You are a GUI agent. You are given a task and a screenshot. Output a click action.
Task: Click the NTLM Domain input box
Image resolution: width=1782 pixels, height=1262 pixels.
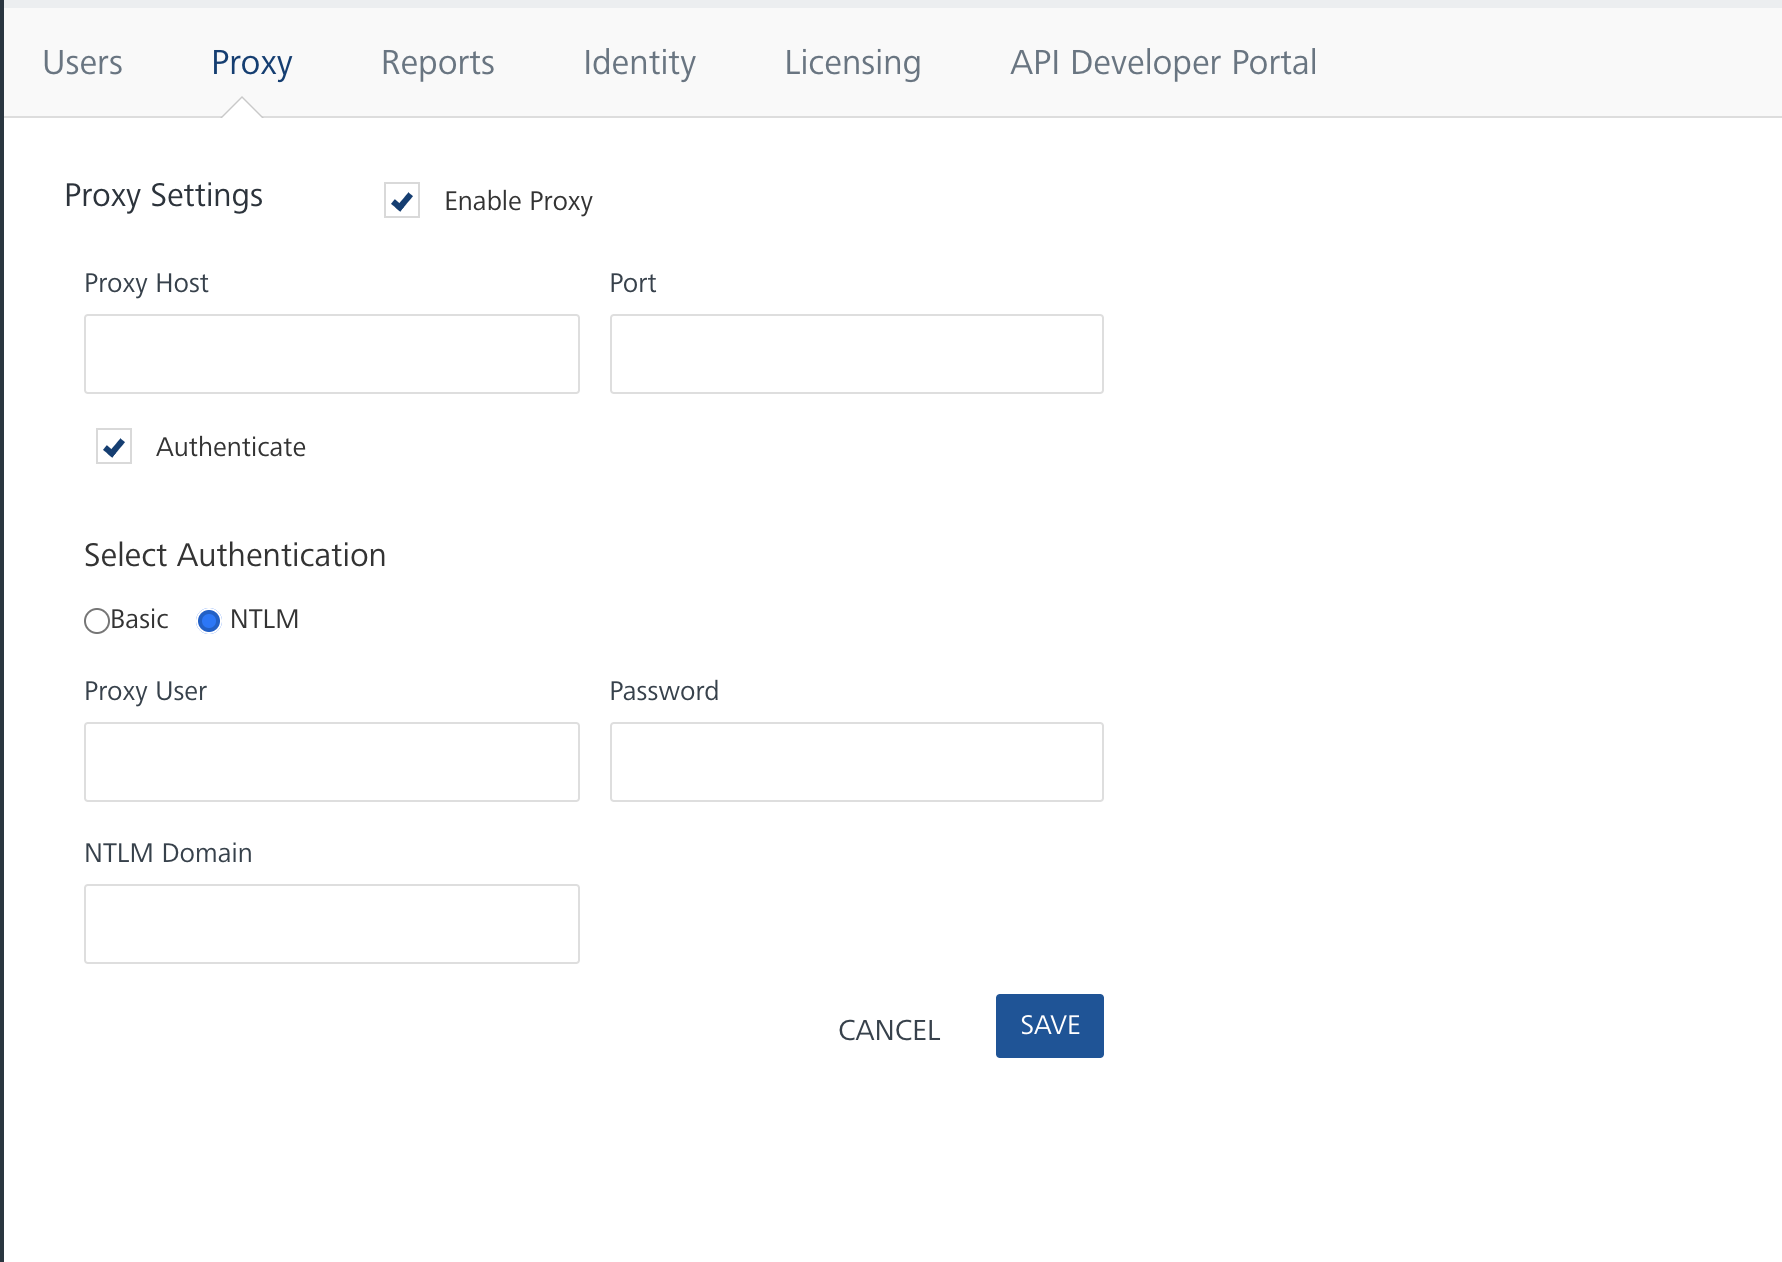click(x=332, y=924)
